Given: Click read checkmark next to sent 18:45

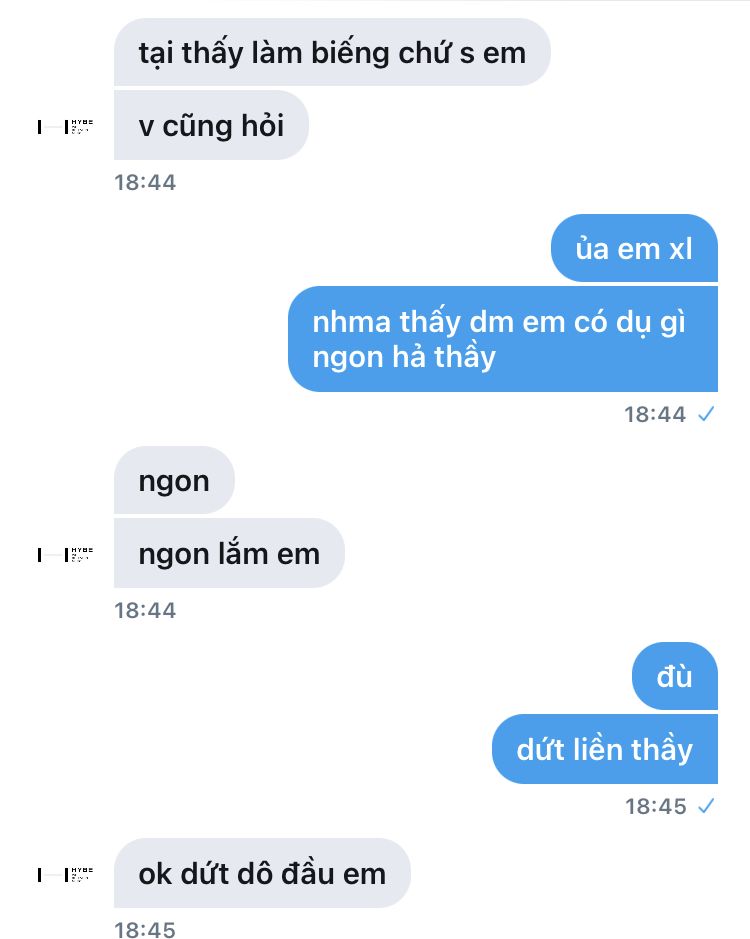Looking at the screenshot, I should click(706, 806).
